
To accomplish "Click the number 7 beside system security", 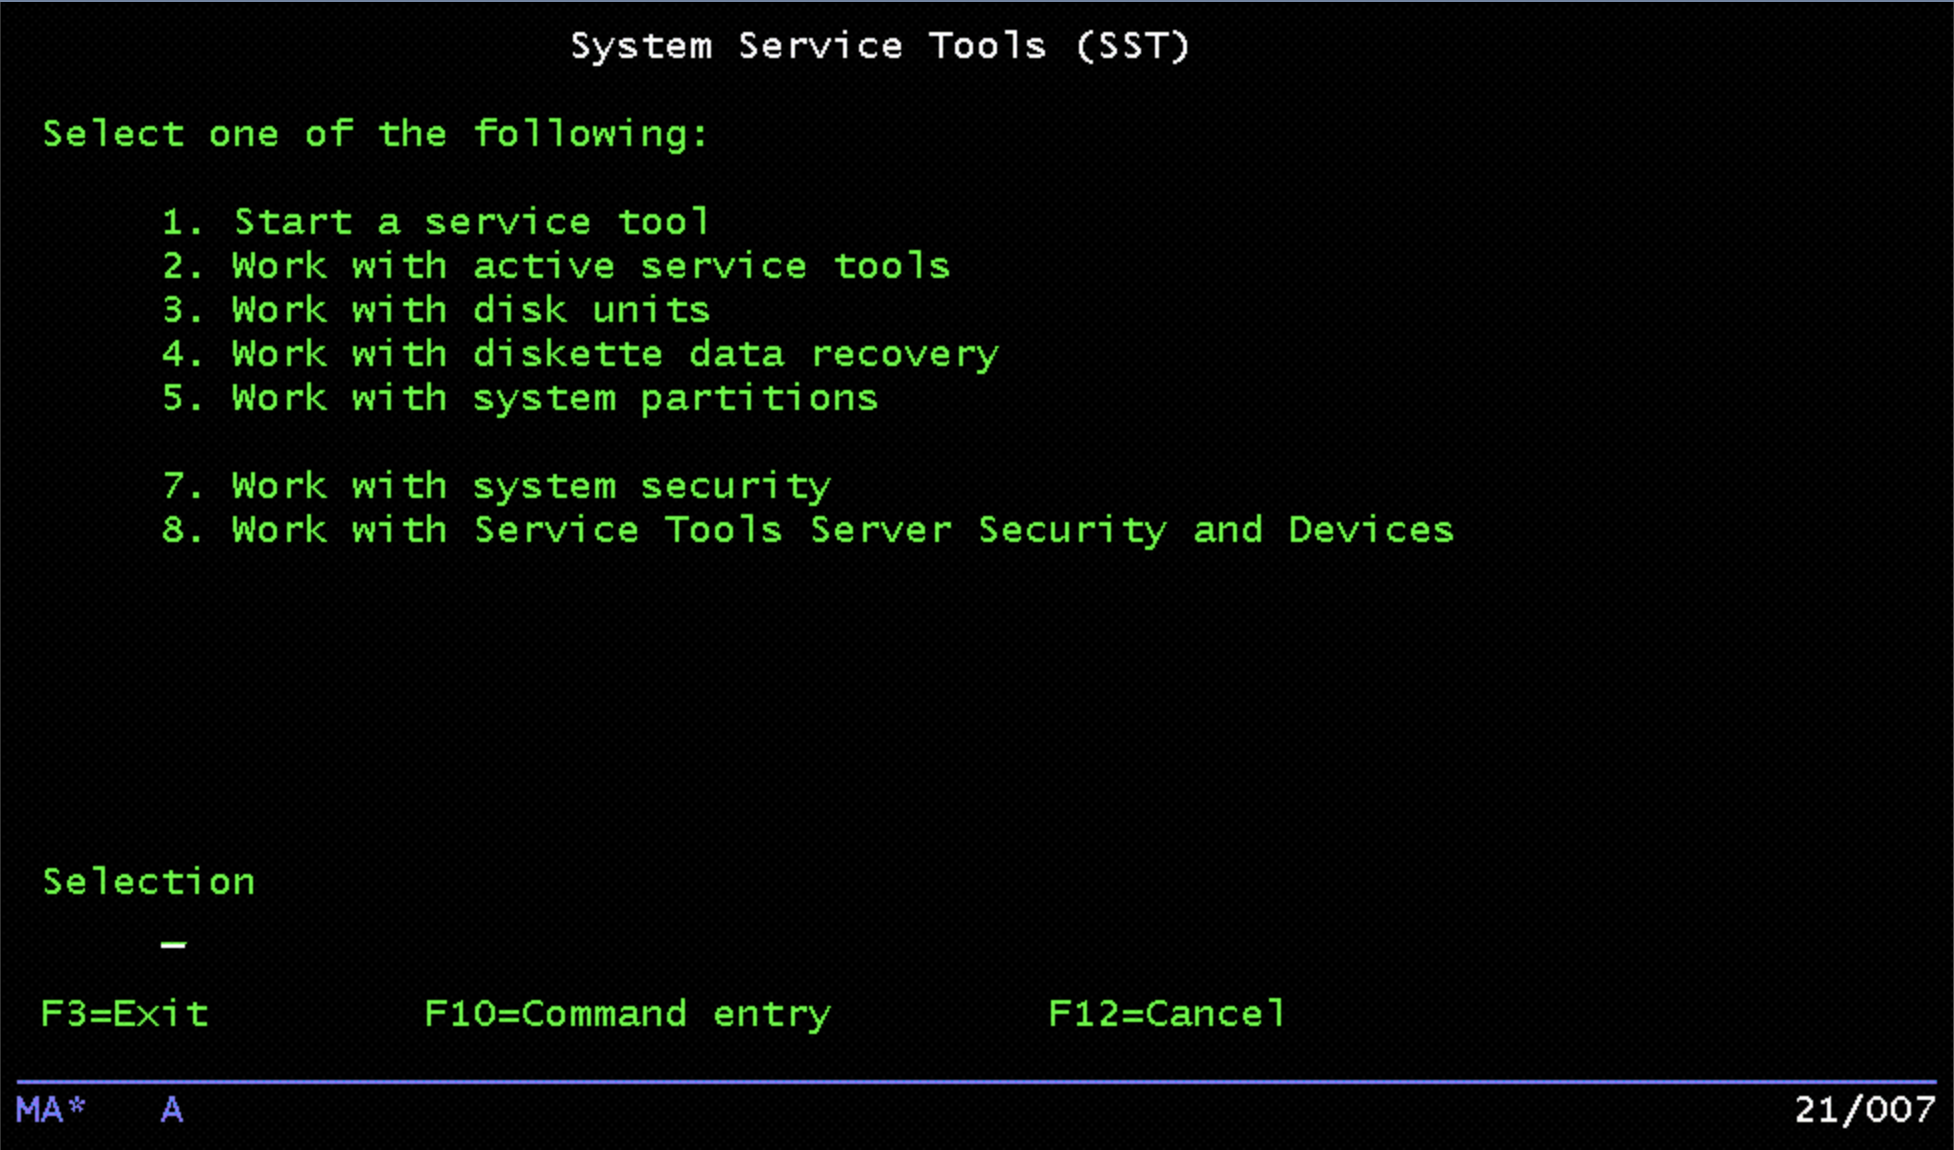I will click(x=176, y=486).
